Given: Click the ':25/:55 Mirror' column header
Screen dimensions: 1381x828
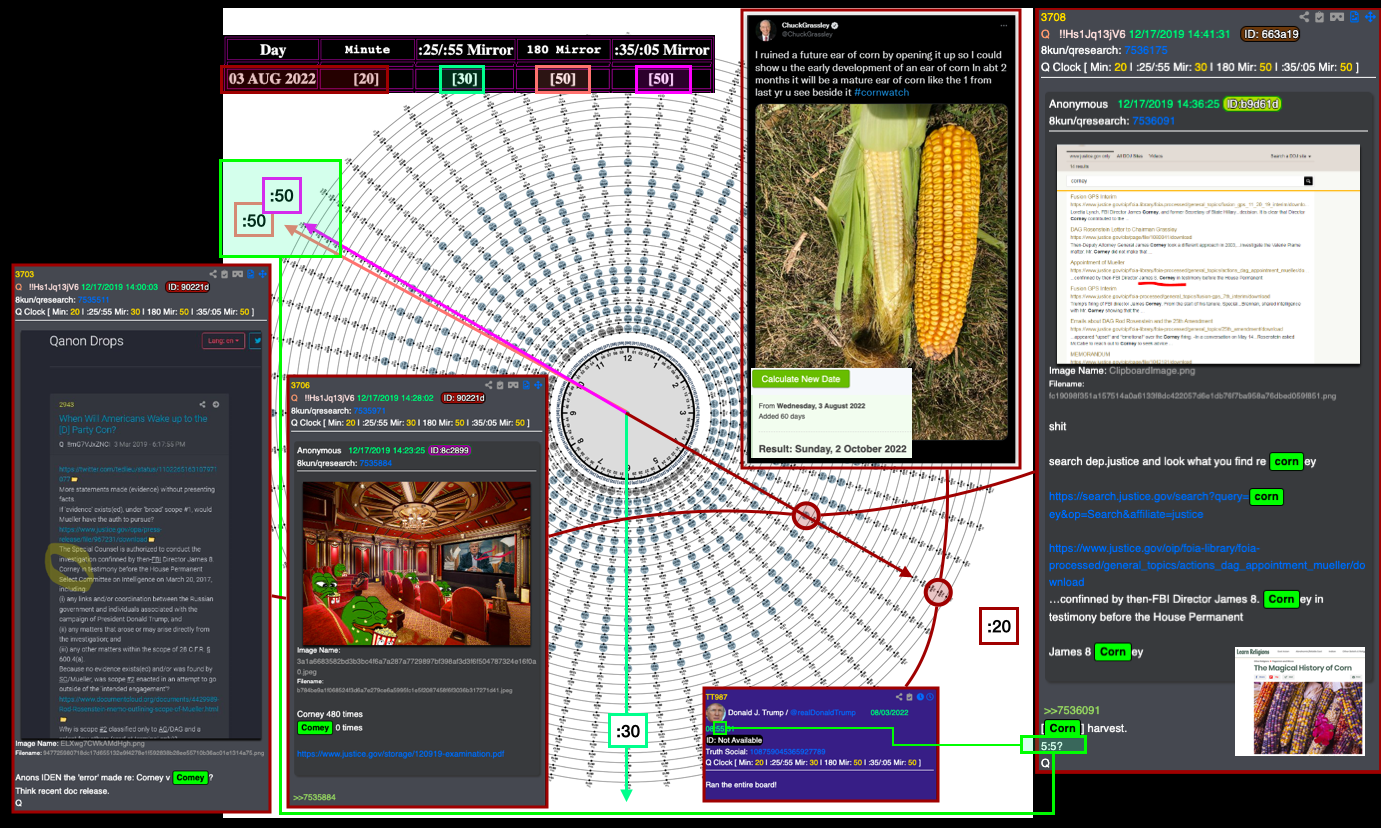Looking at the screenshot, I should 465,50.
